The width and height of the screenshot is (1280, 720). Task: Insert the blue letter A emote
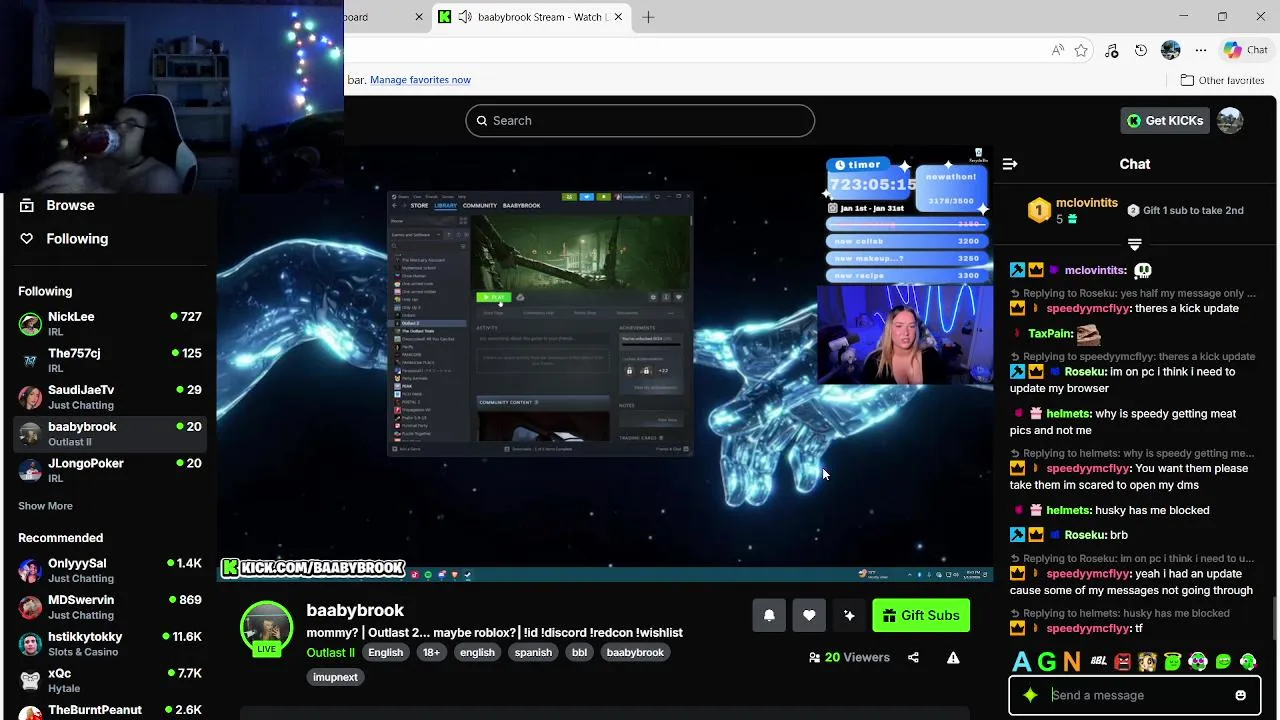click(1021, 662)
